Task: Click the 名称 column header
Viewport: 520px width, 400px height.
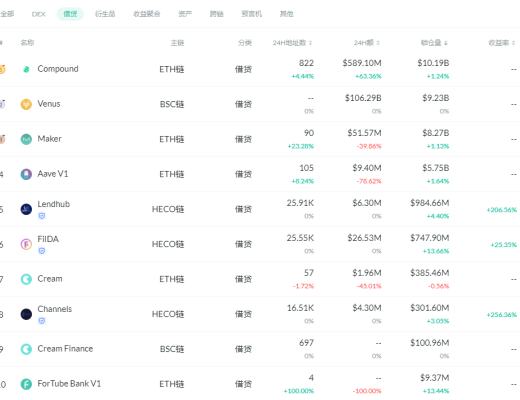Action: [x=27, y=43]
